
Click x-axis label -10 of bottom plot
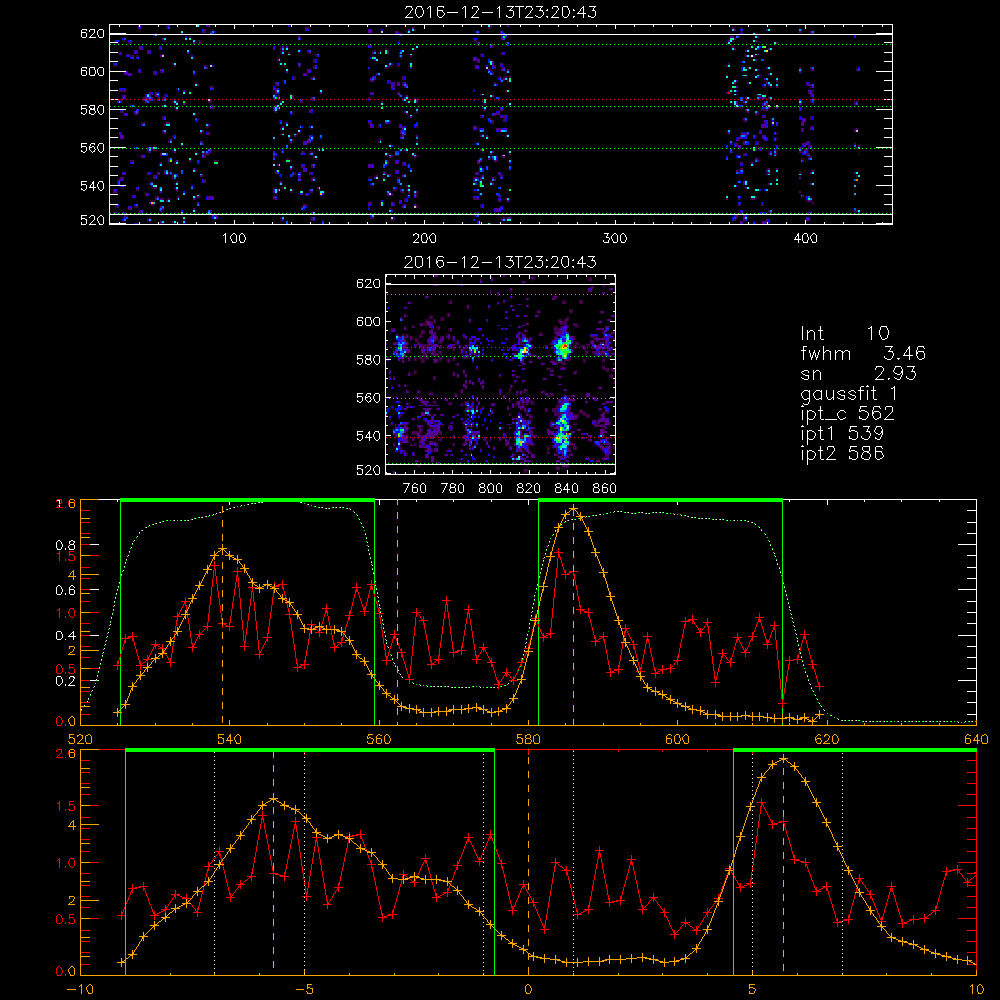pyautogui.click(x=80, y=990)
